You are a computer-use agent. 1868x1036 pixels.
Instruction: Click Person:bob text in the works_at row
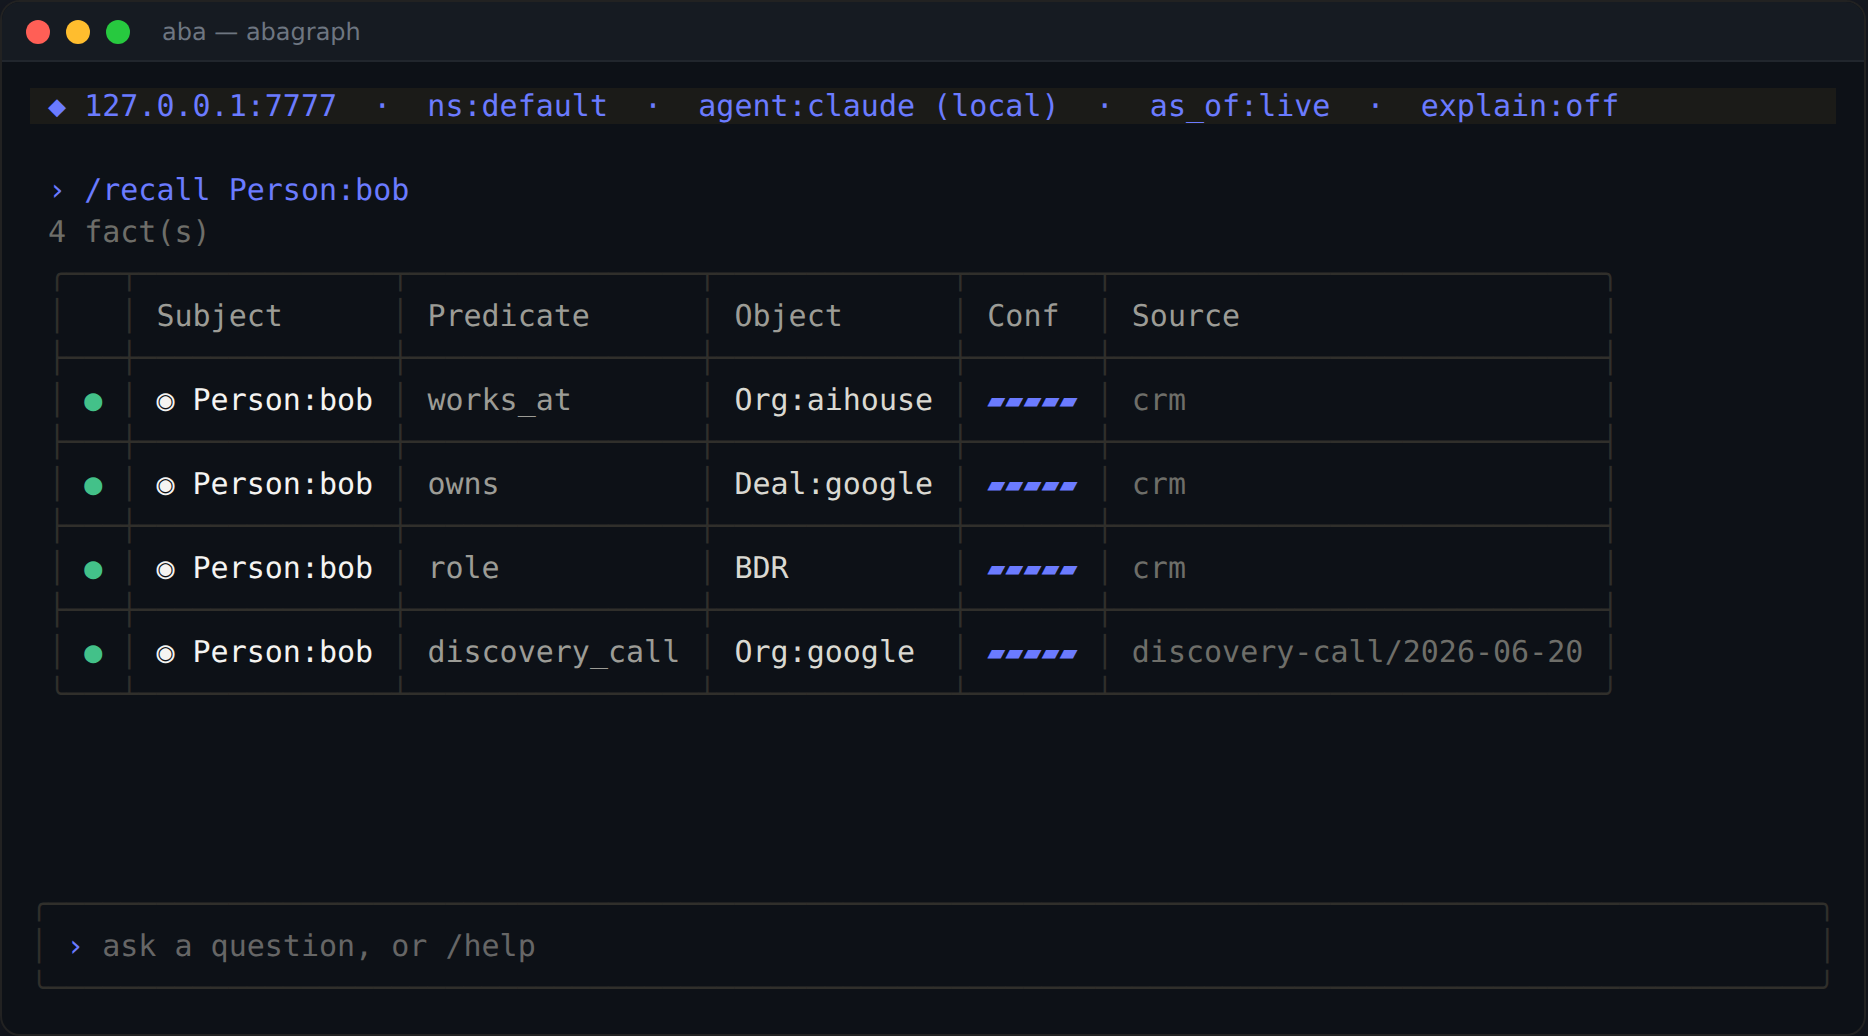point(283,400)
